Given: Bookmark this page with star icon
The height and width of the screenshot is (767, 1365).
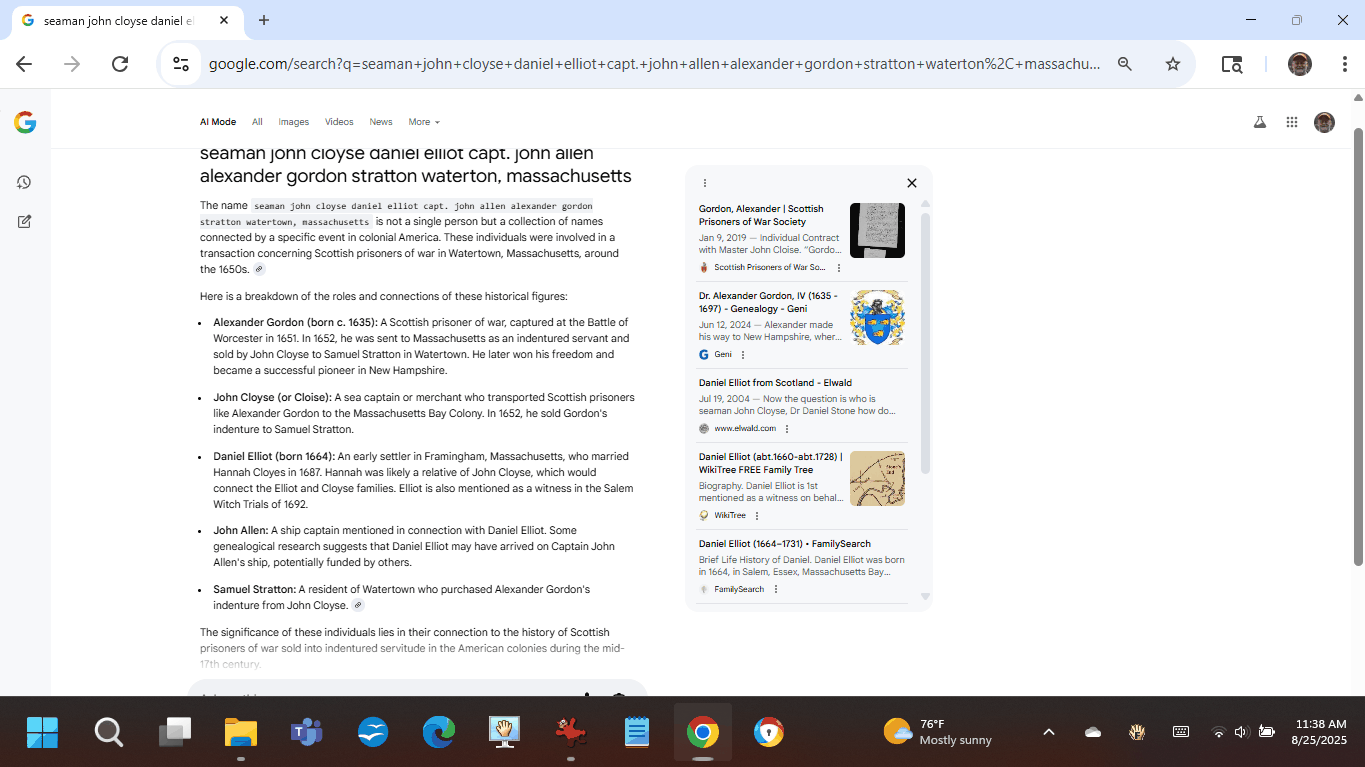Looking at the screenshot, I should [x=1173, y=64].
